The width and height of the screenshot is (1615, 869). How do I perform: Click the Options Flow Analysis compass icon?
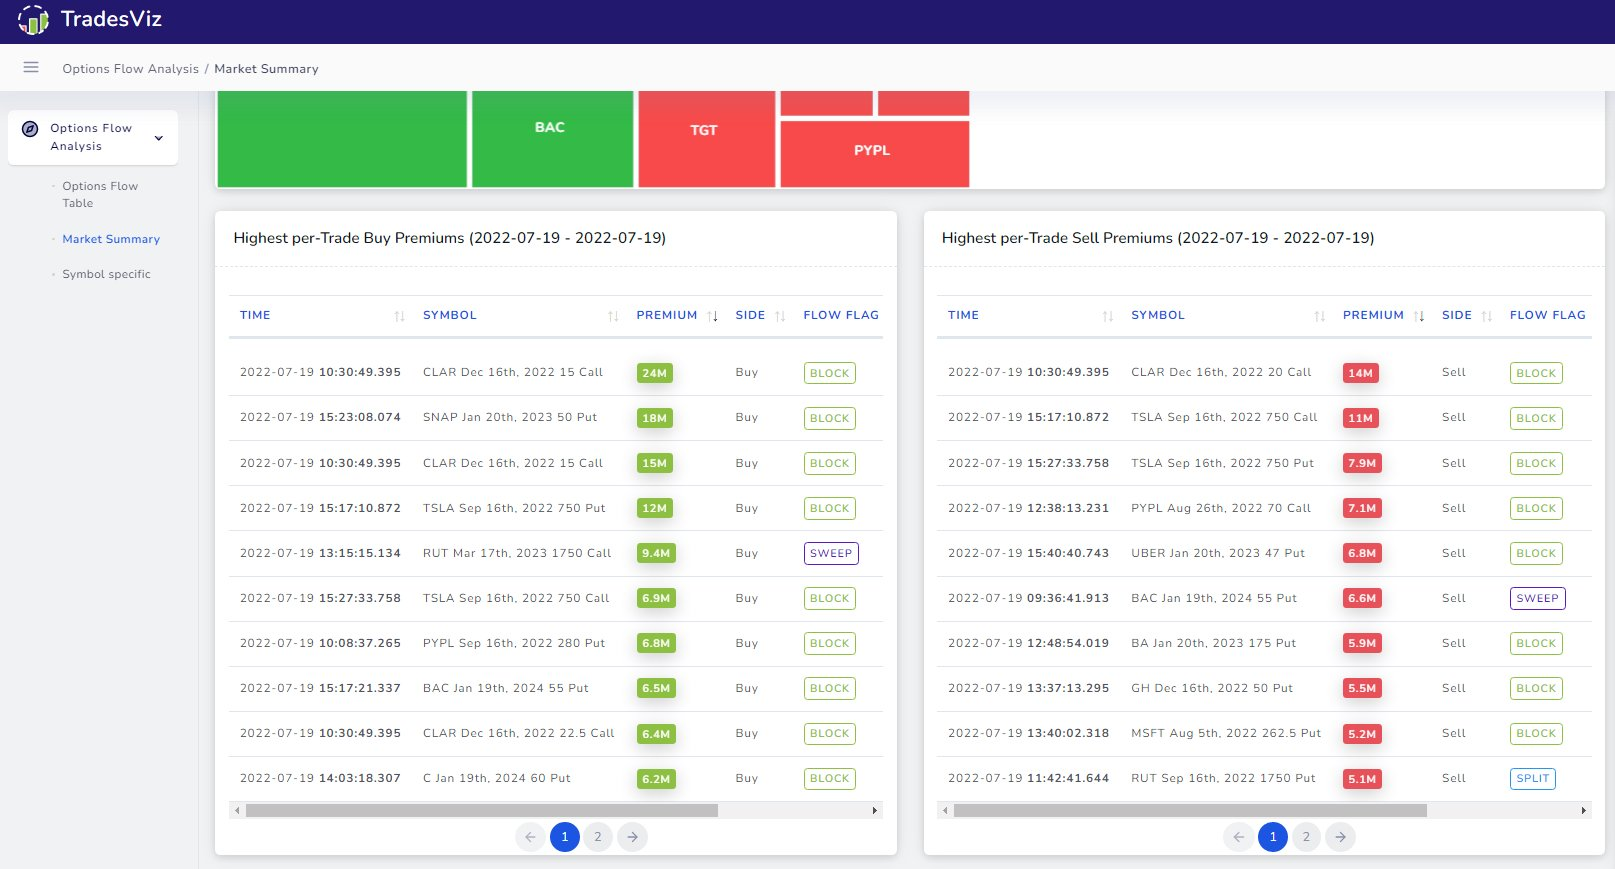30,129
